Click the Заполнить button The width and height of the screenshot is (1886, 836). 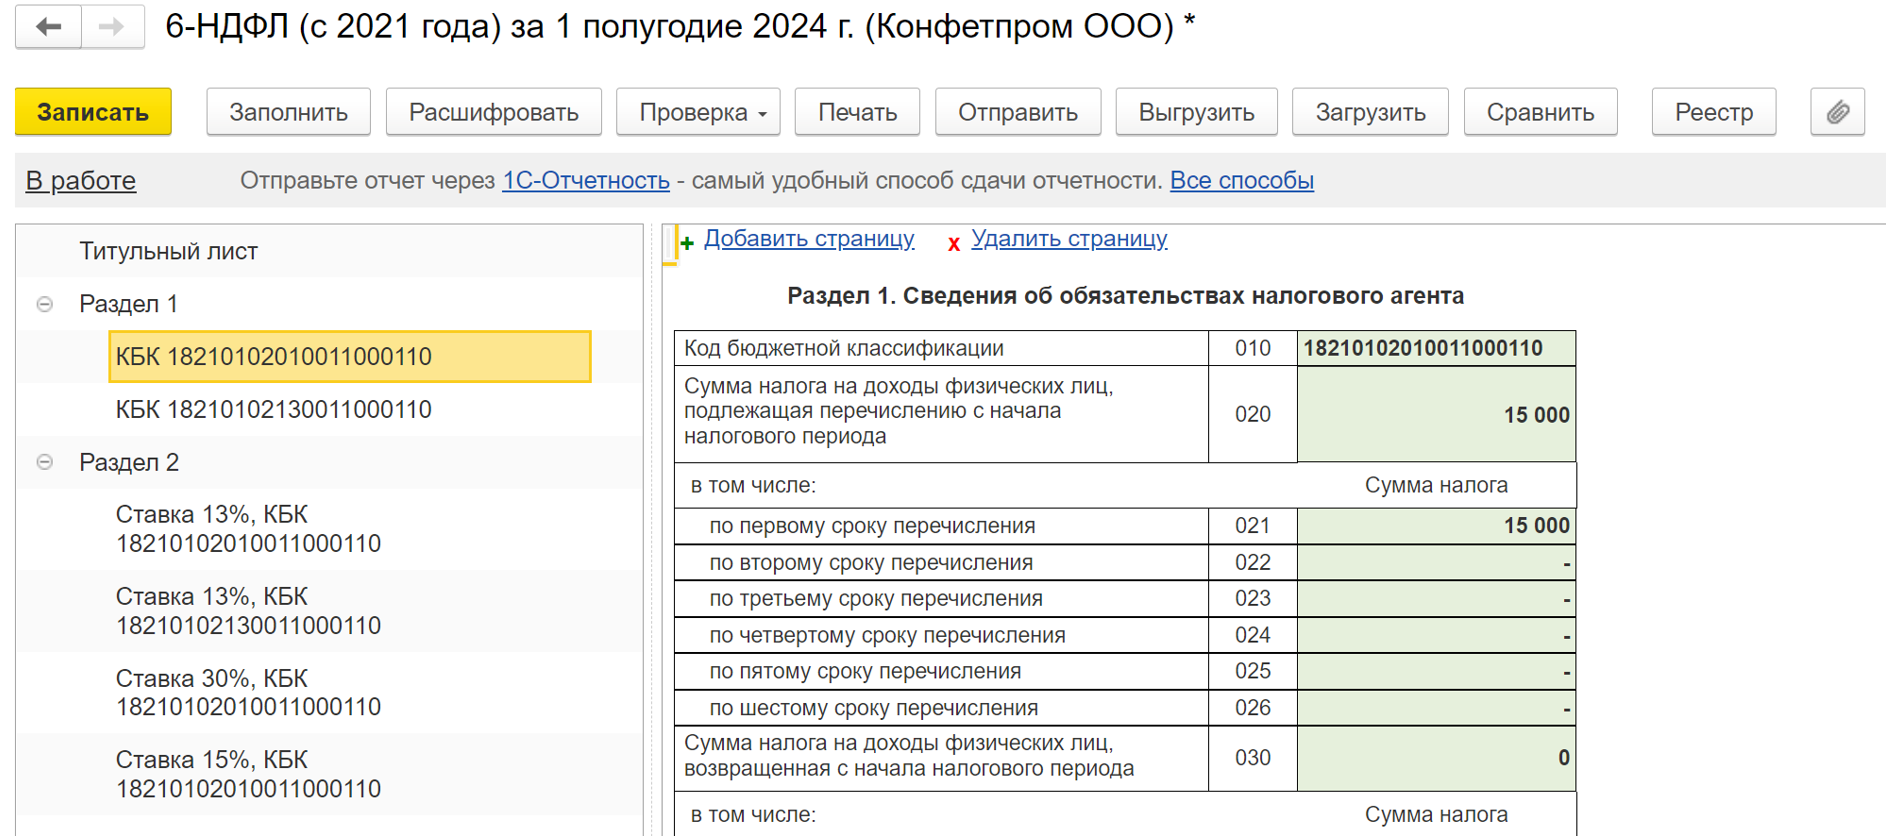pyautogui.click(x=288, y=112)
